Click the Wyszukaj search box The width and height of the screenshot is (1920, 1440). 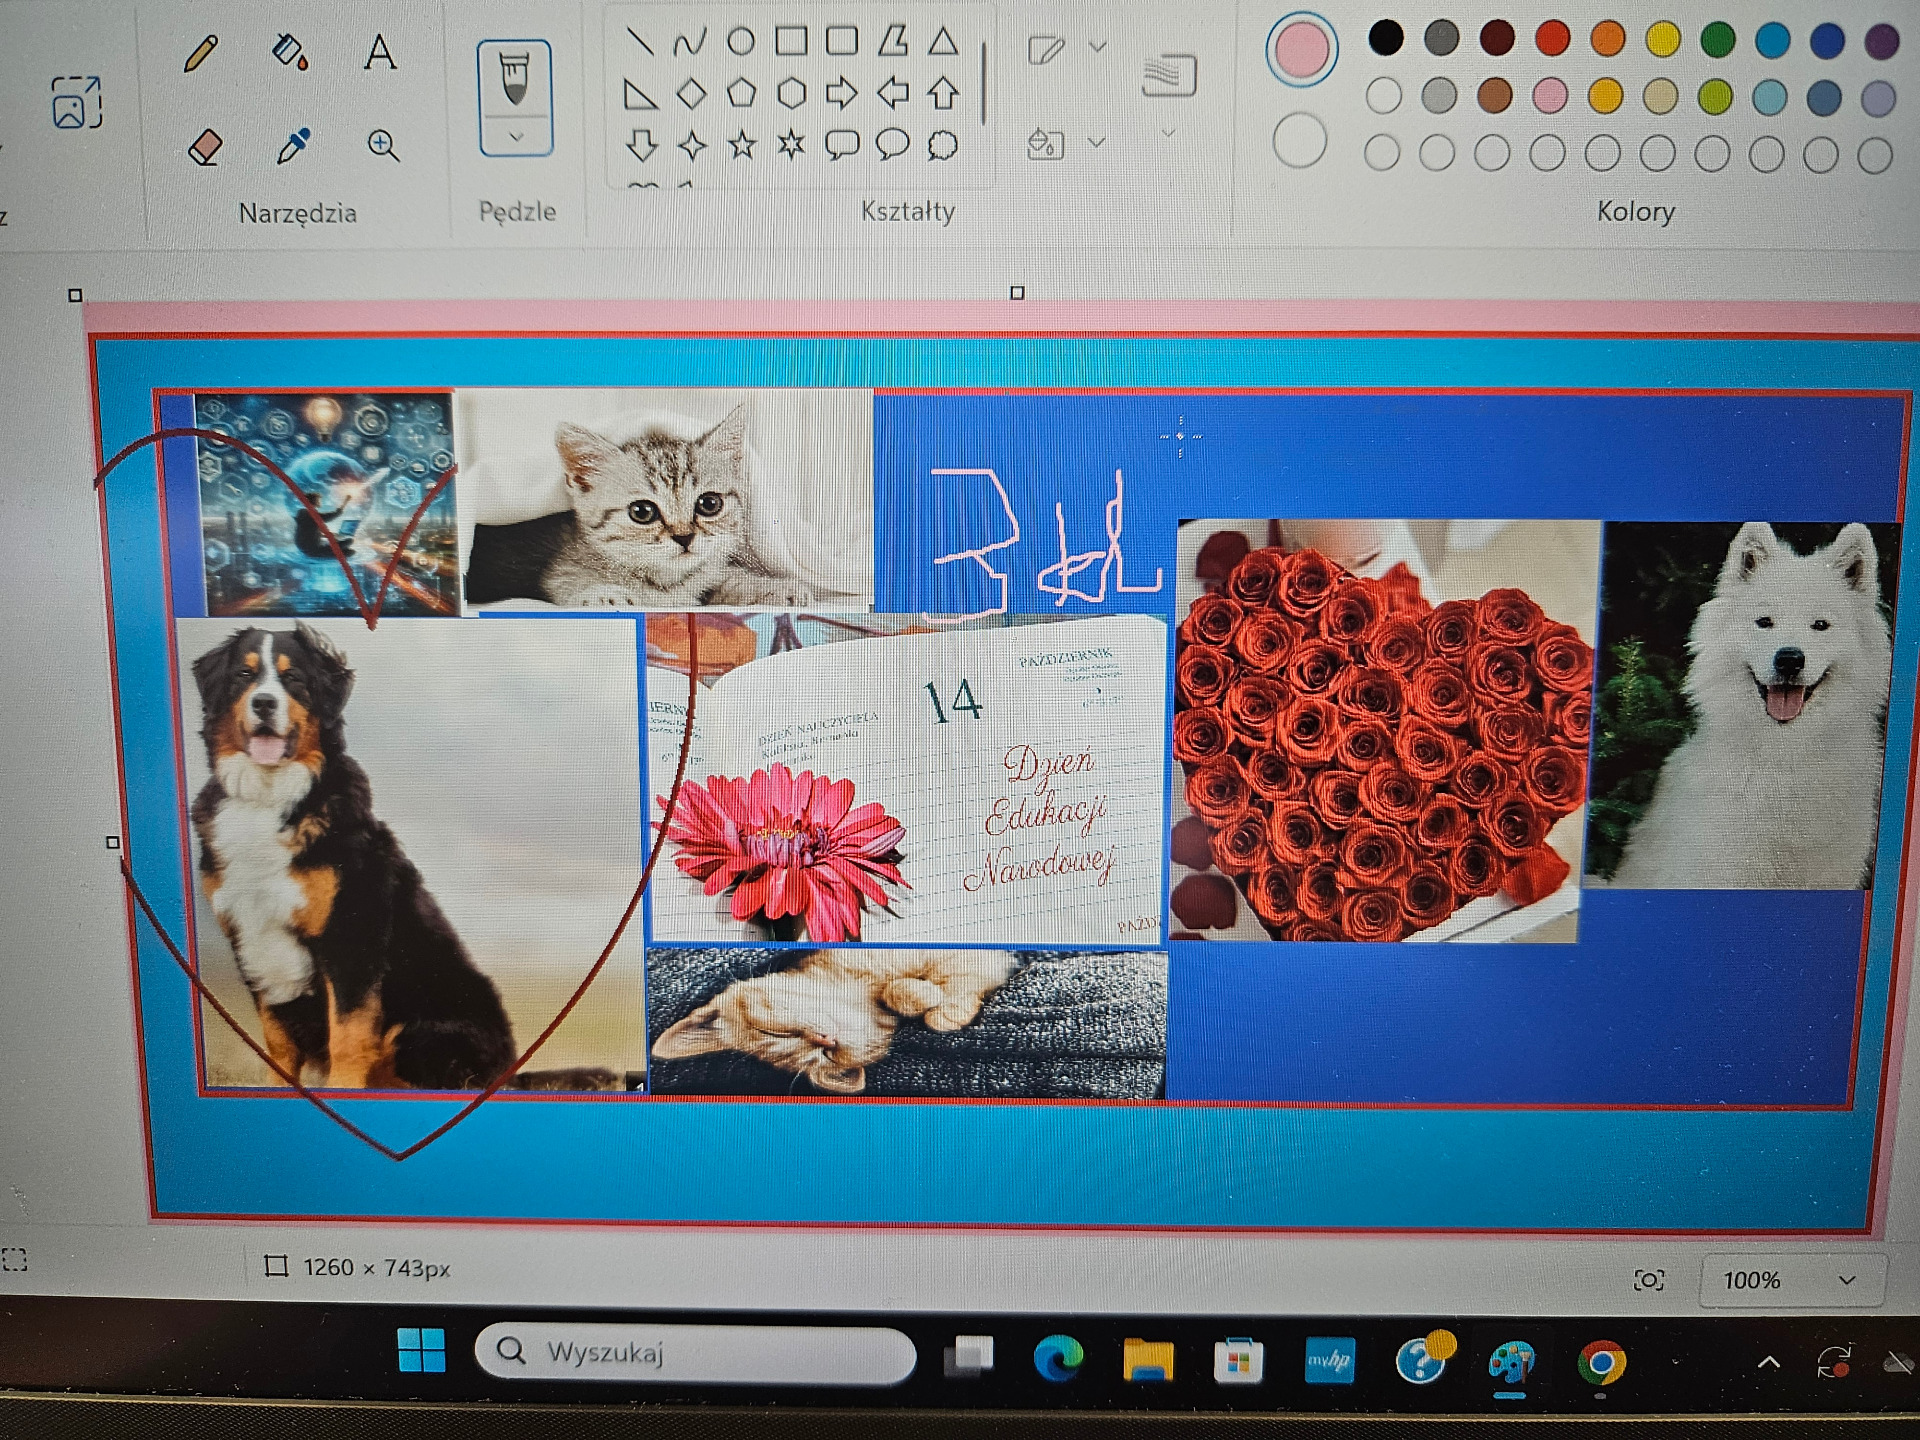[695, 1353]
